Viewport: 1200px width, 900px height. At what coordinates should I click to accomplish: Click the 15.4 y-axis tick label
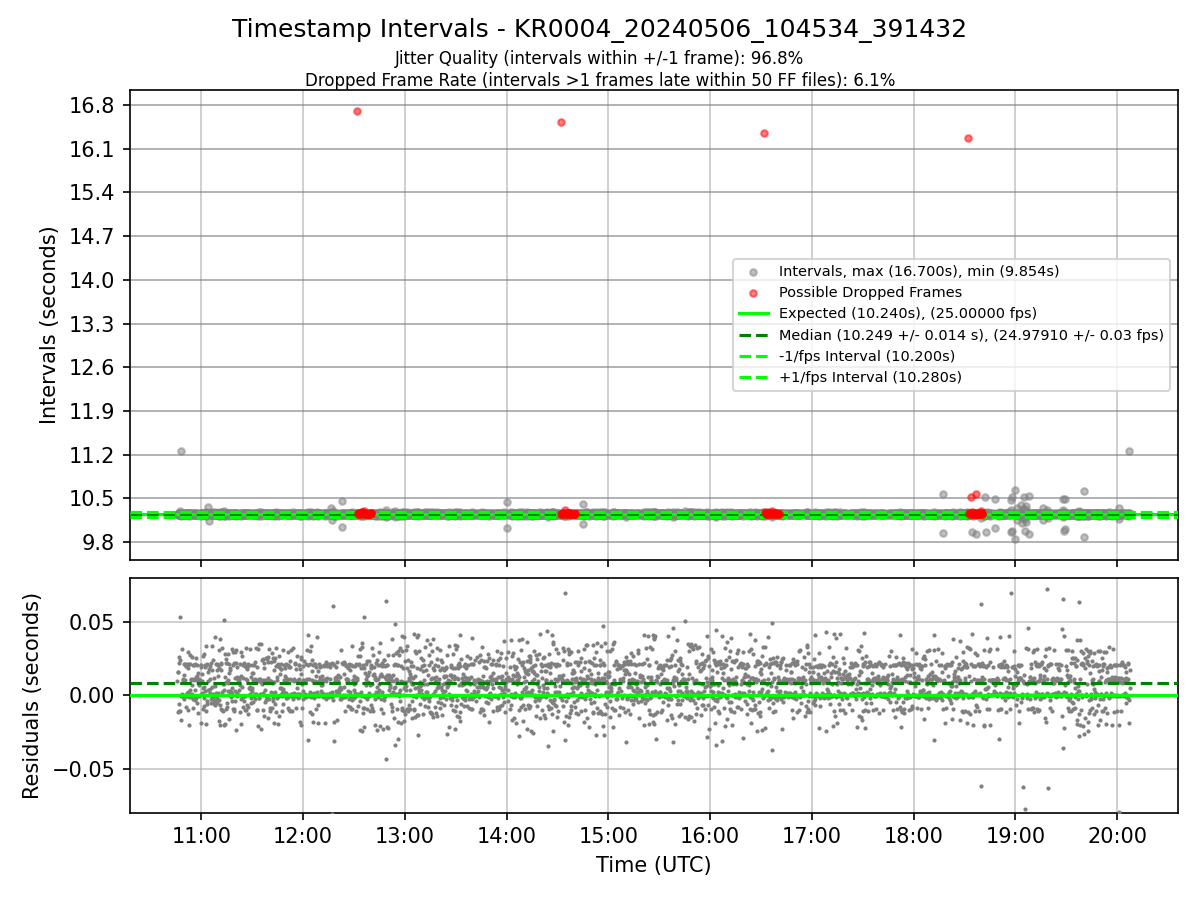(91, 193)
